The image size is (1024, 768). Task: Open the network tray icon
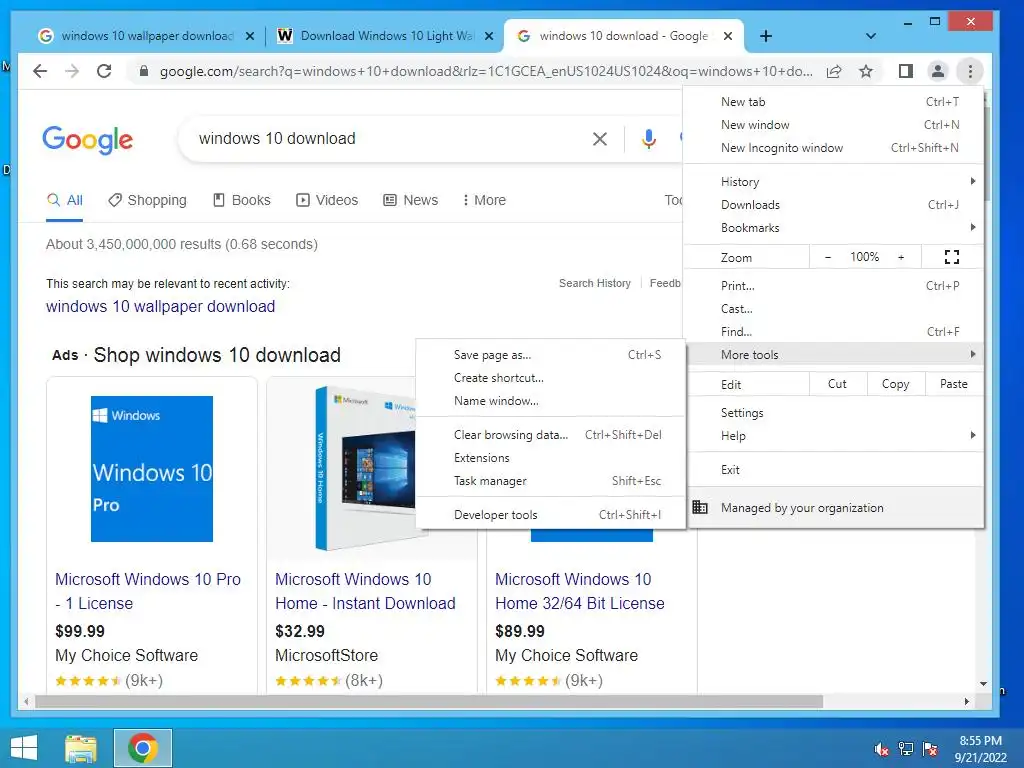click(x=906, y=748)
